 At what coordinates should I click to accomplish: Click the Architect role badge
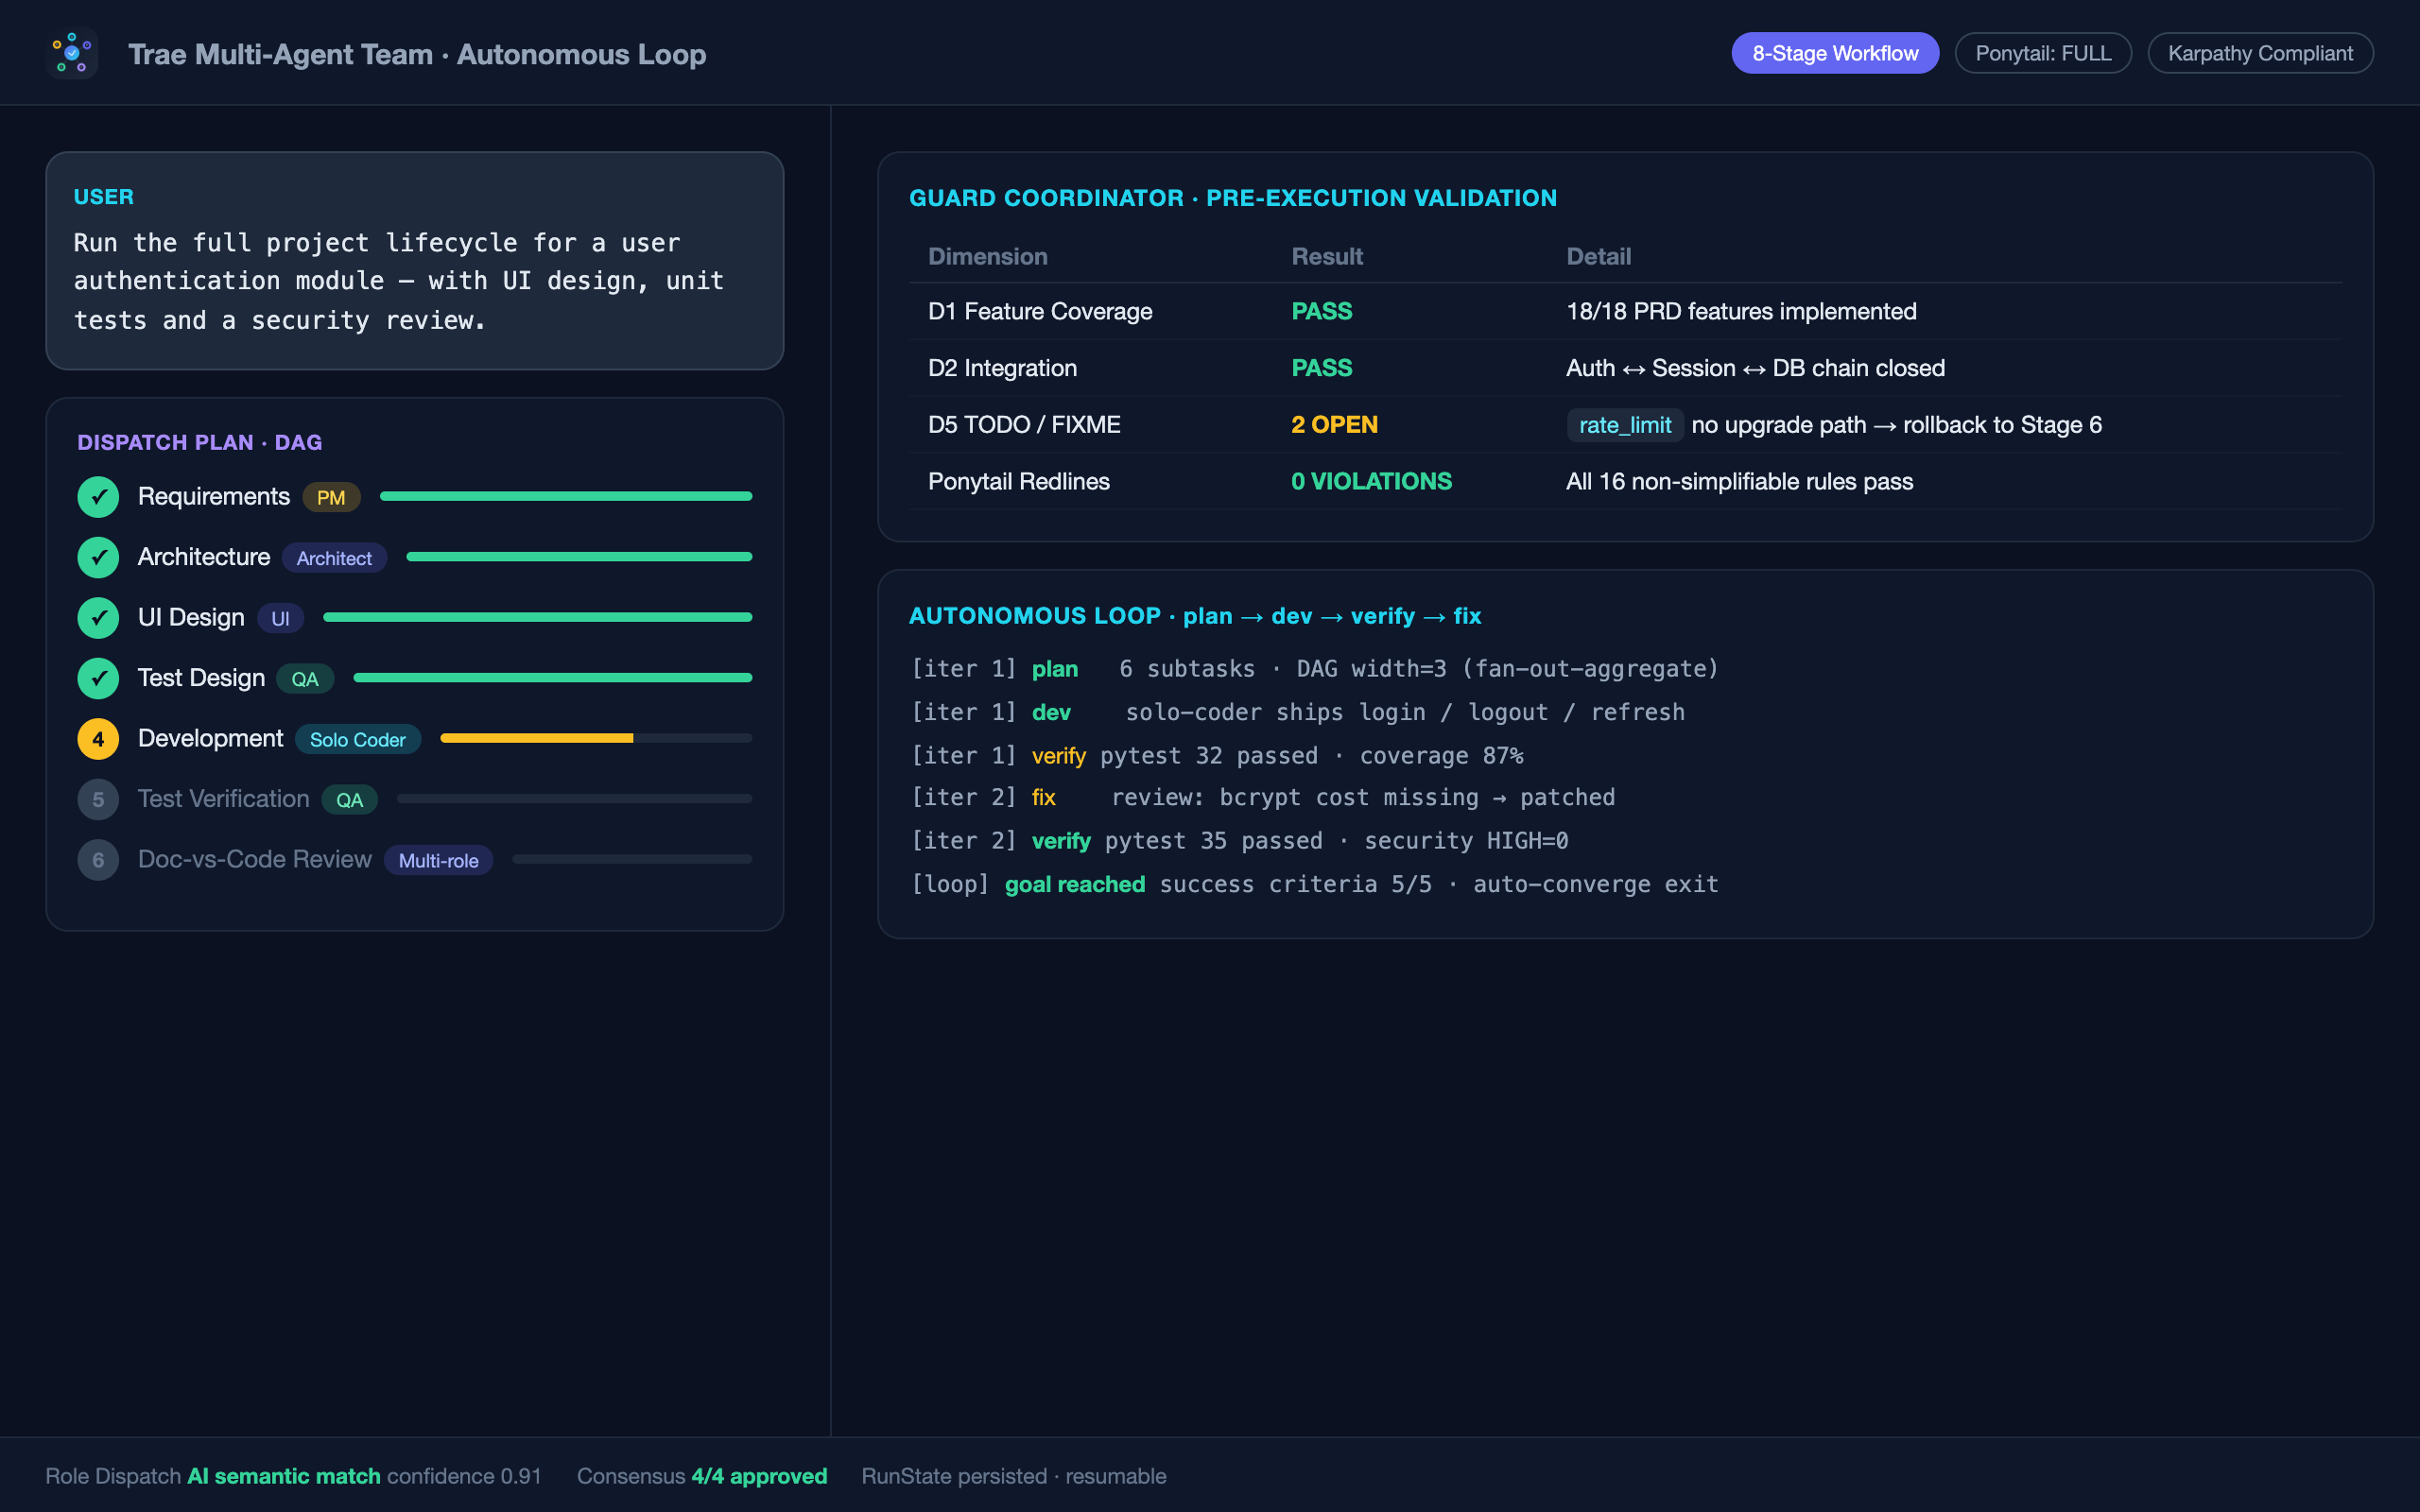(x=334, y=558)
